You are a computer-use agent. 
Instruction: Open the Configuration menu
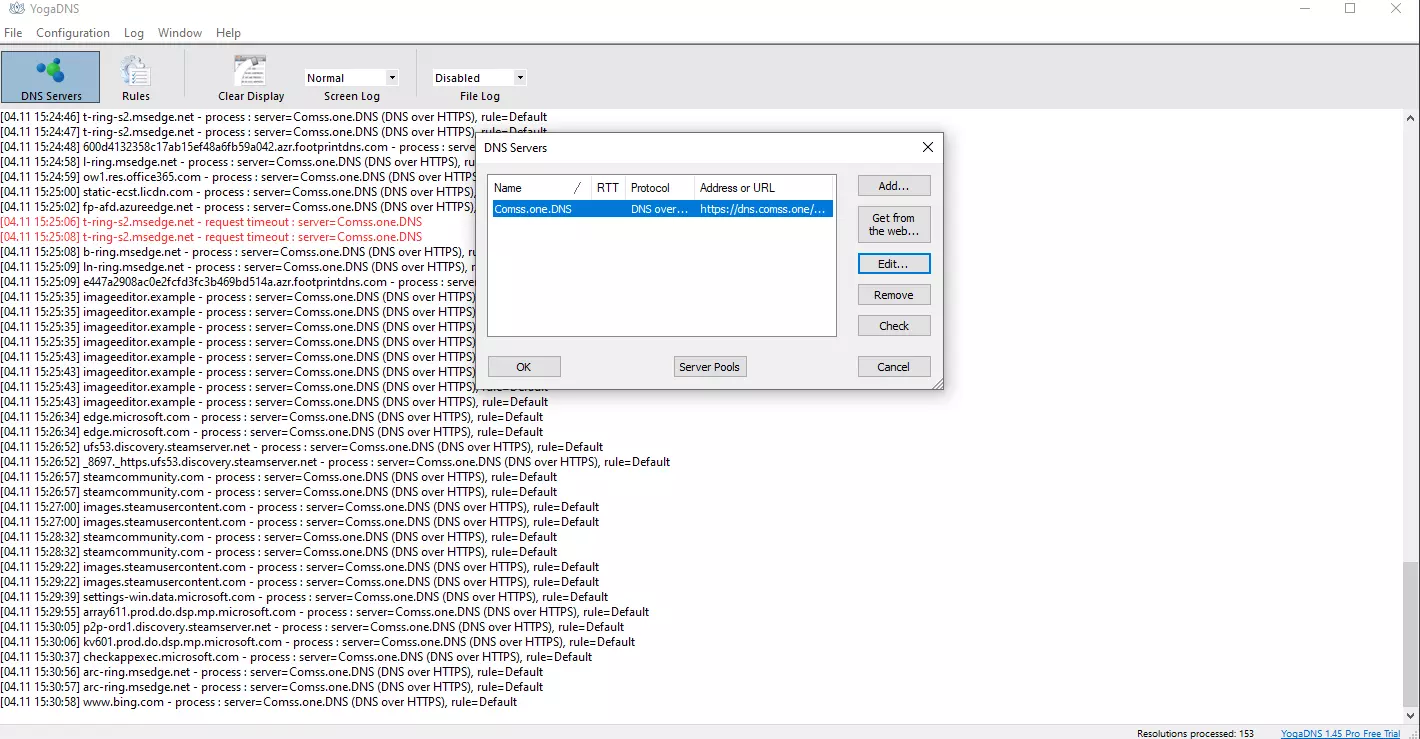point(73,33)
